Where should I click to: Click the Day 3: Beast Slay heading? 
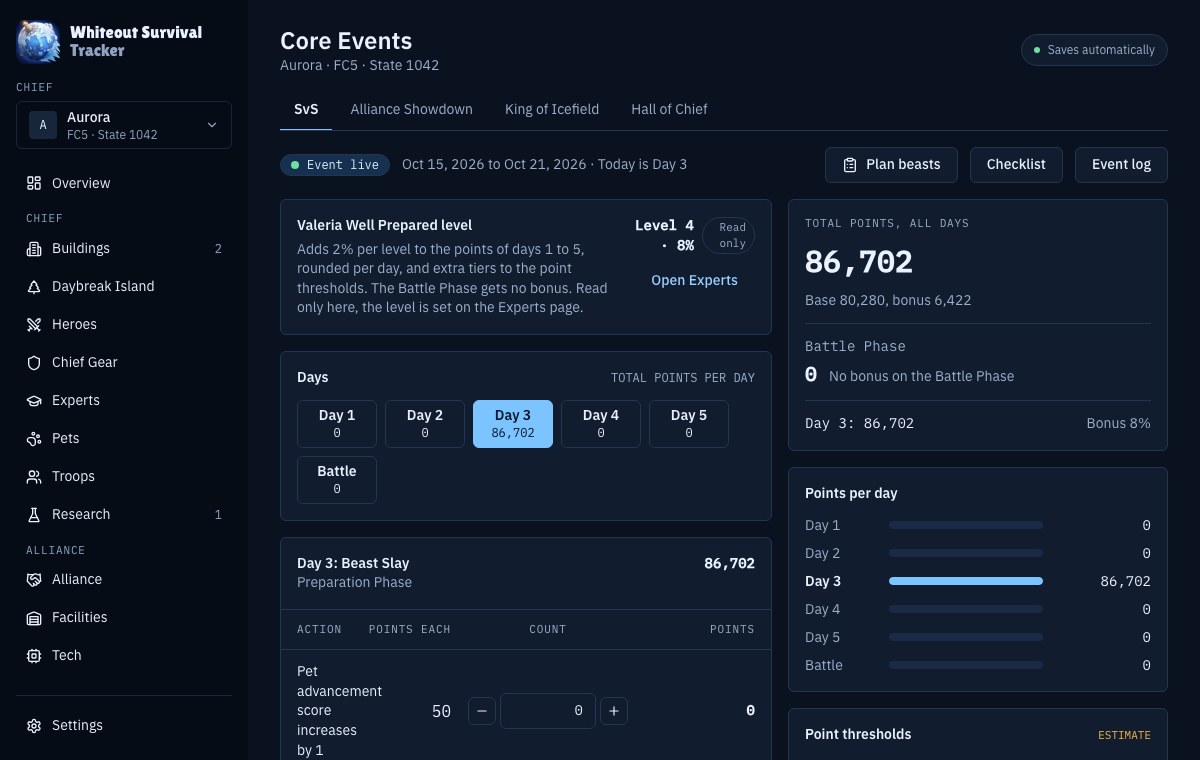point(353,563)
